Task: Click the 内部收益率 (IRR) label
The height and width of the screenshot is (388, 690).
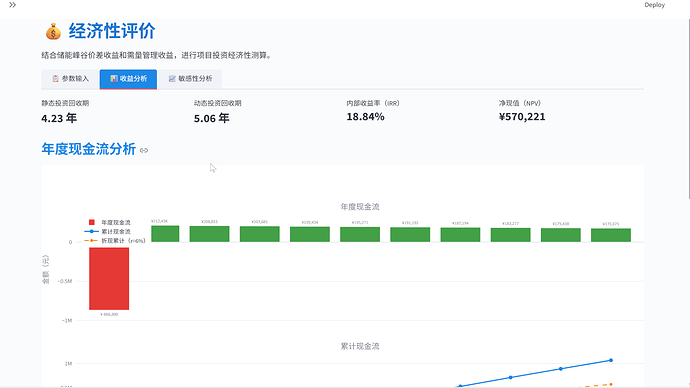Action: point(373,103)
